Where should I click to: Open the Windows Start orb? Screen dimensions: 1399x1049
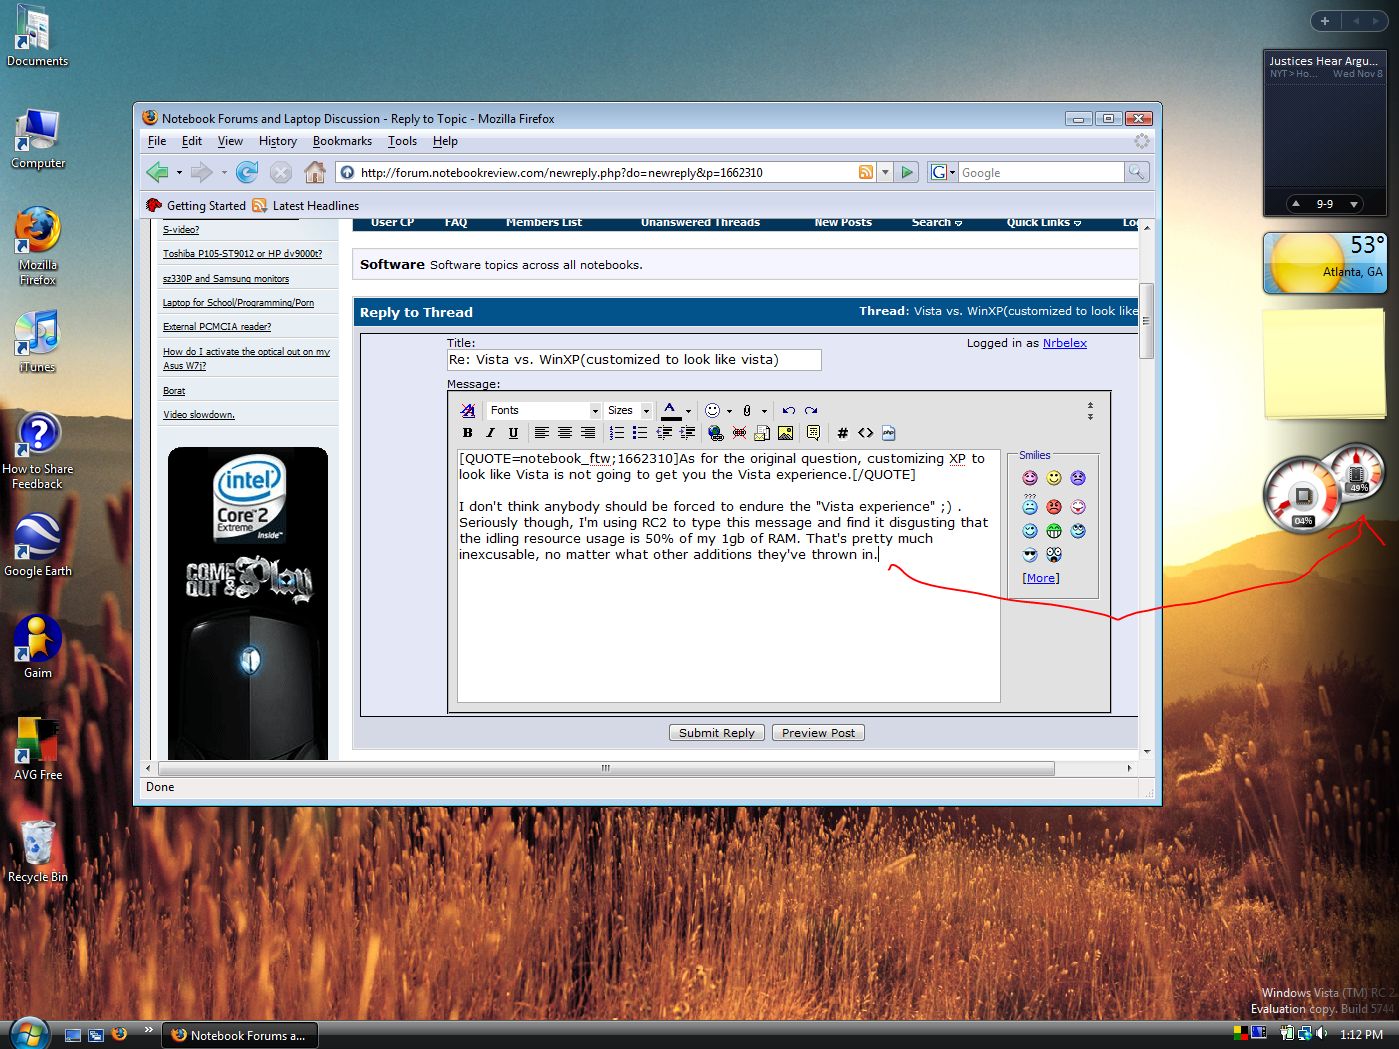click(29, 1033)
